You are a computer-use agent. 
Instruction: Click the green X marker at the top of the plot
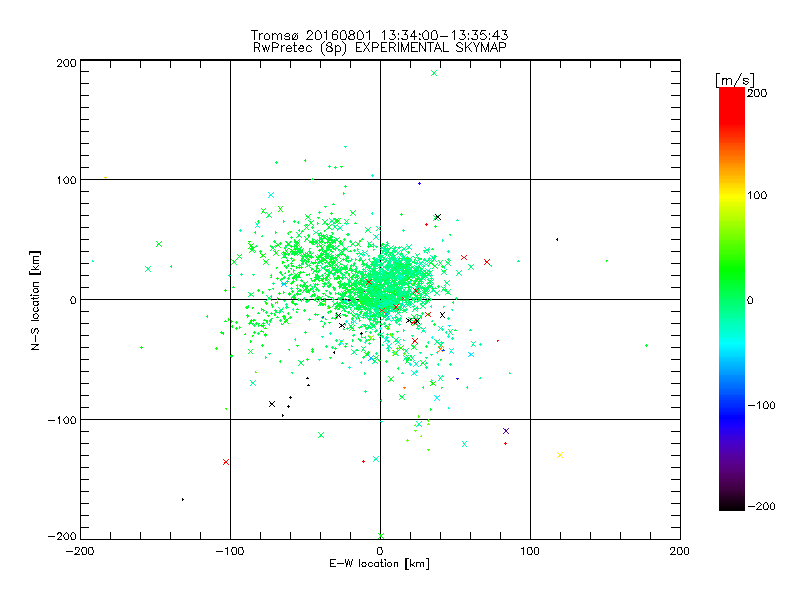click(434, 73)
